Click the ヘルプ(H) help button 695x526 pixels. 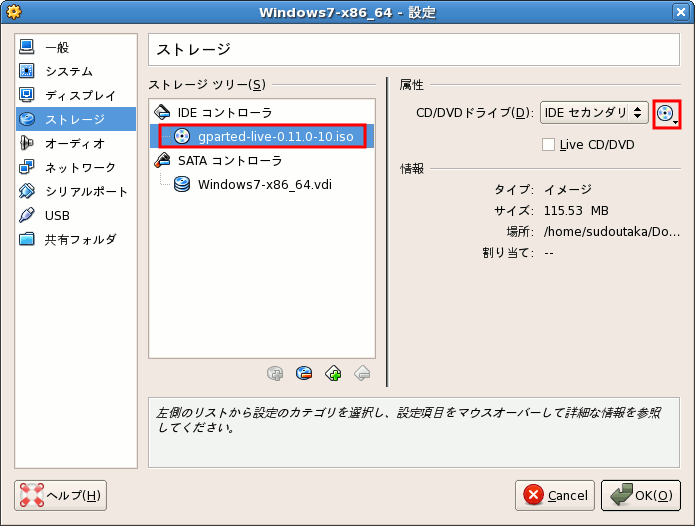(x=61, y=495)
